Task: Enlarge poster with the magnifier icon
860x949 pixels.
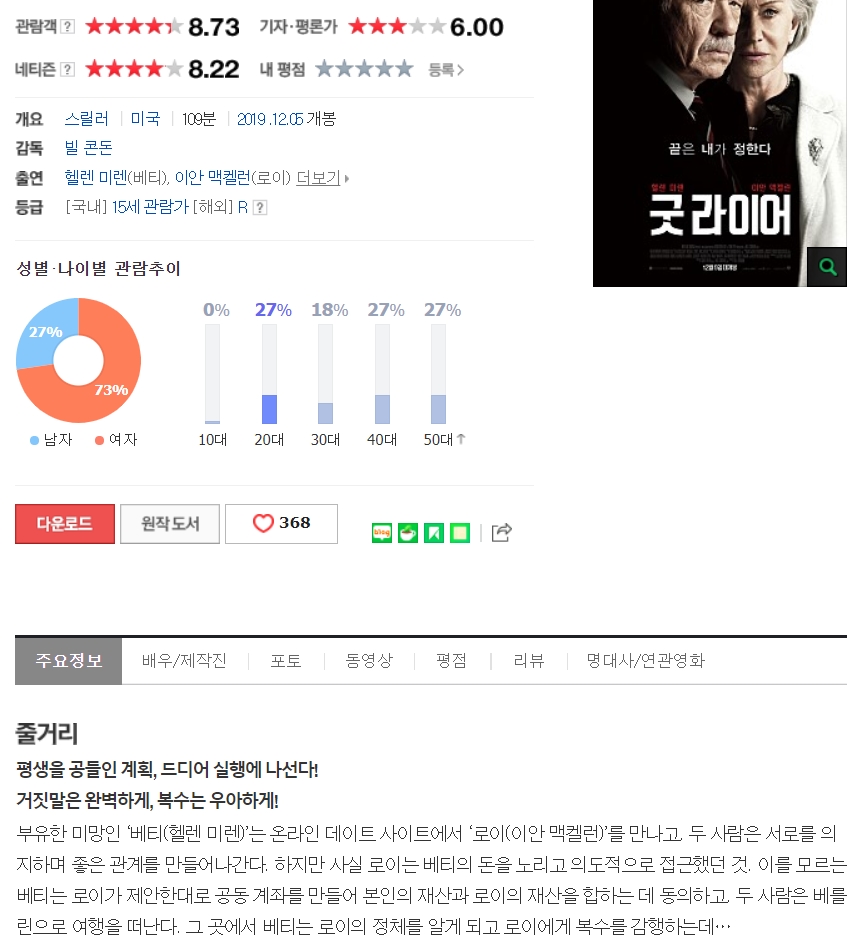Action: [x=827, y=267]
